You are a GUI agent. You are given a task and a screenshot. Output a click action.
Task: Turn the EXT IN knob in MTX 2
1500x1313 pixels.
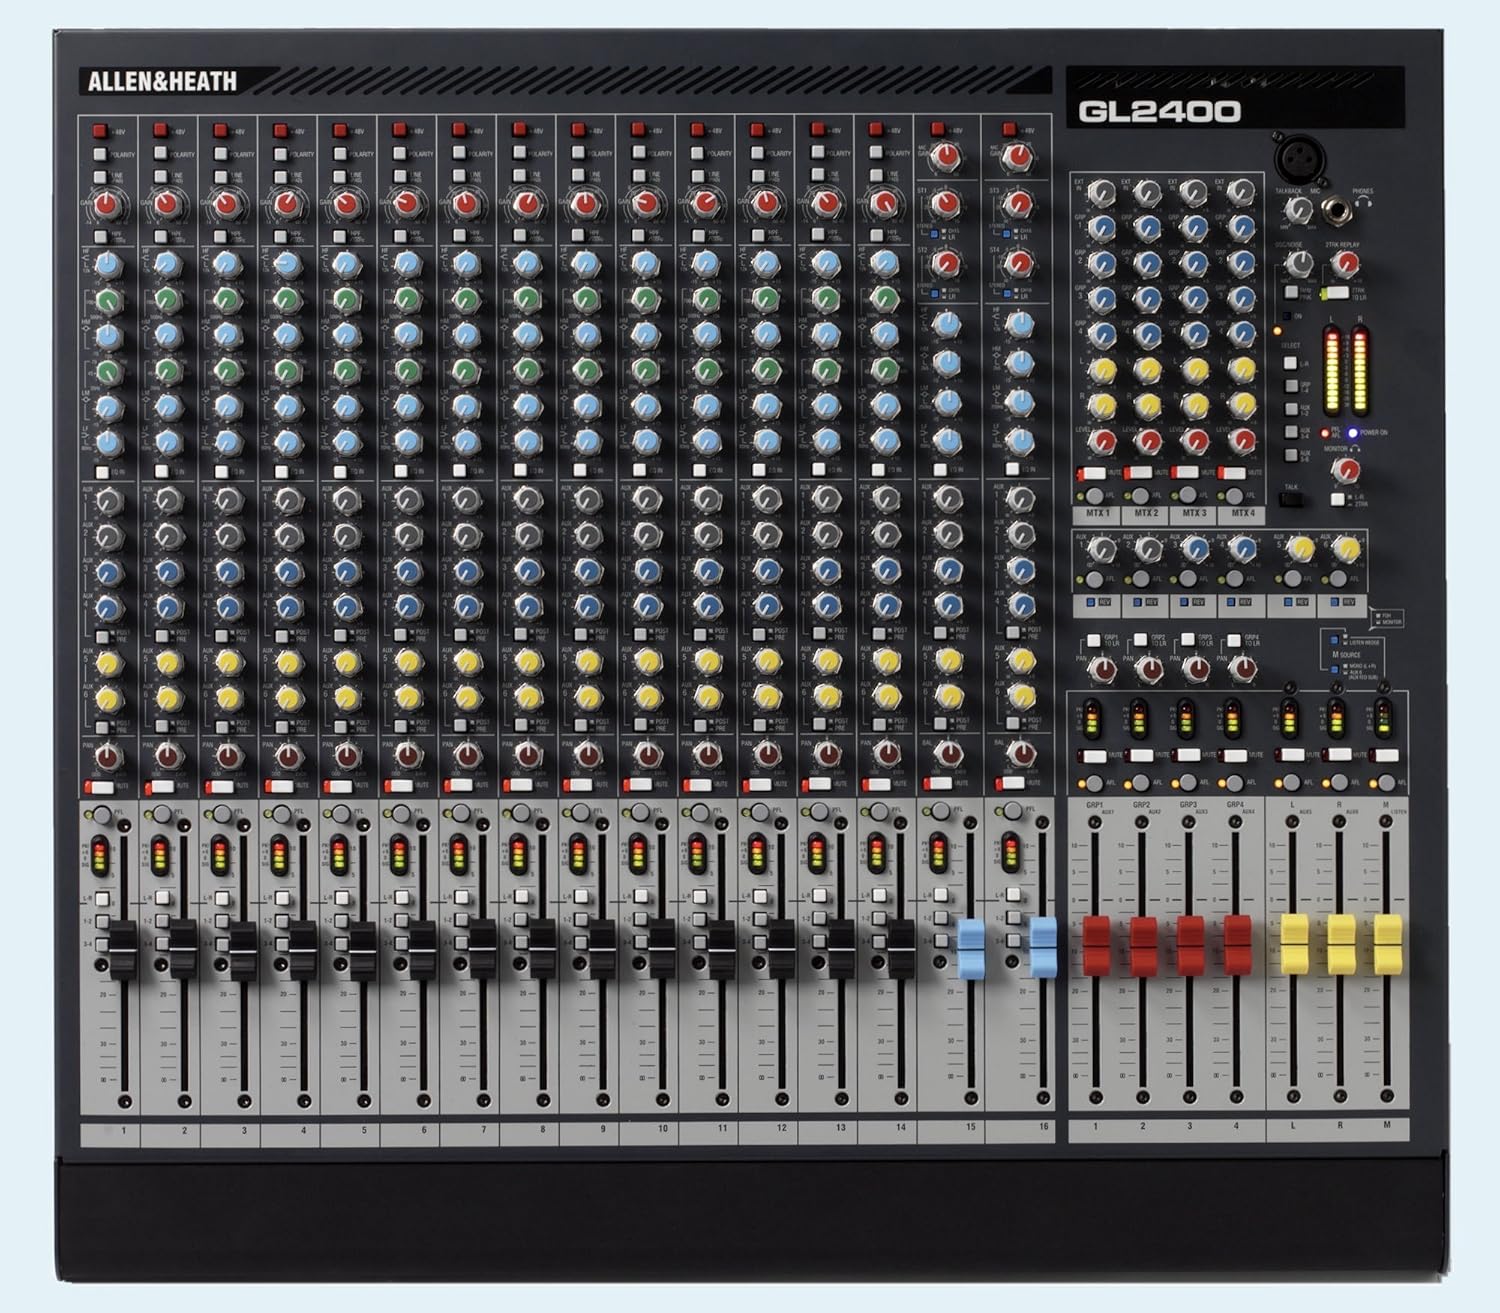pos(1147,192)
